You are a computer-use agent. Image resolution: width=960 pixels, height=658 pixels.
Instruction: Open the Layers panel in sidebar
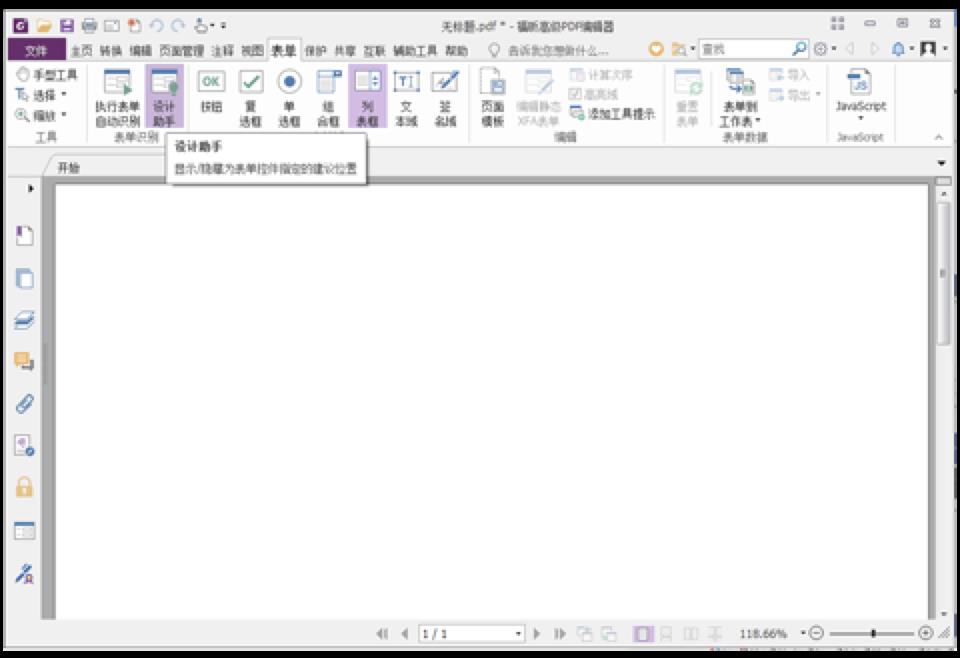pos(24,320)
